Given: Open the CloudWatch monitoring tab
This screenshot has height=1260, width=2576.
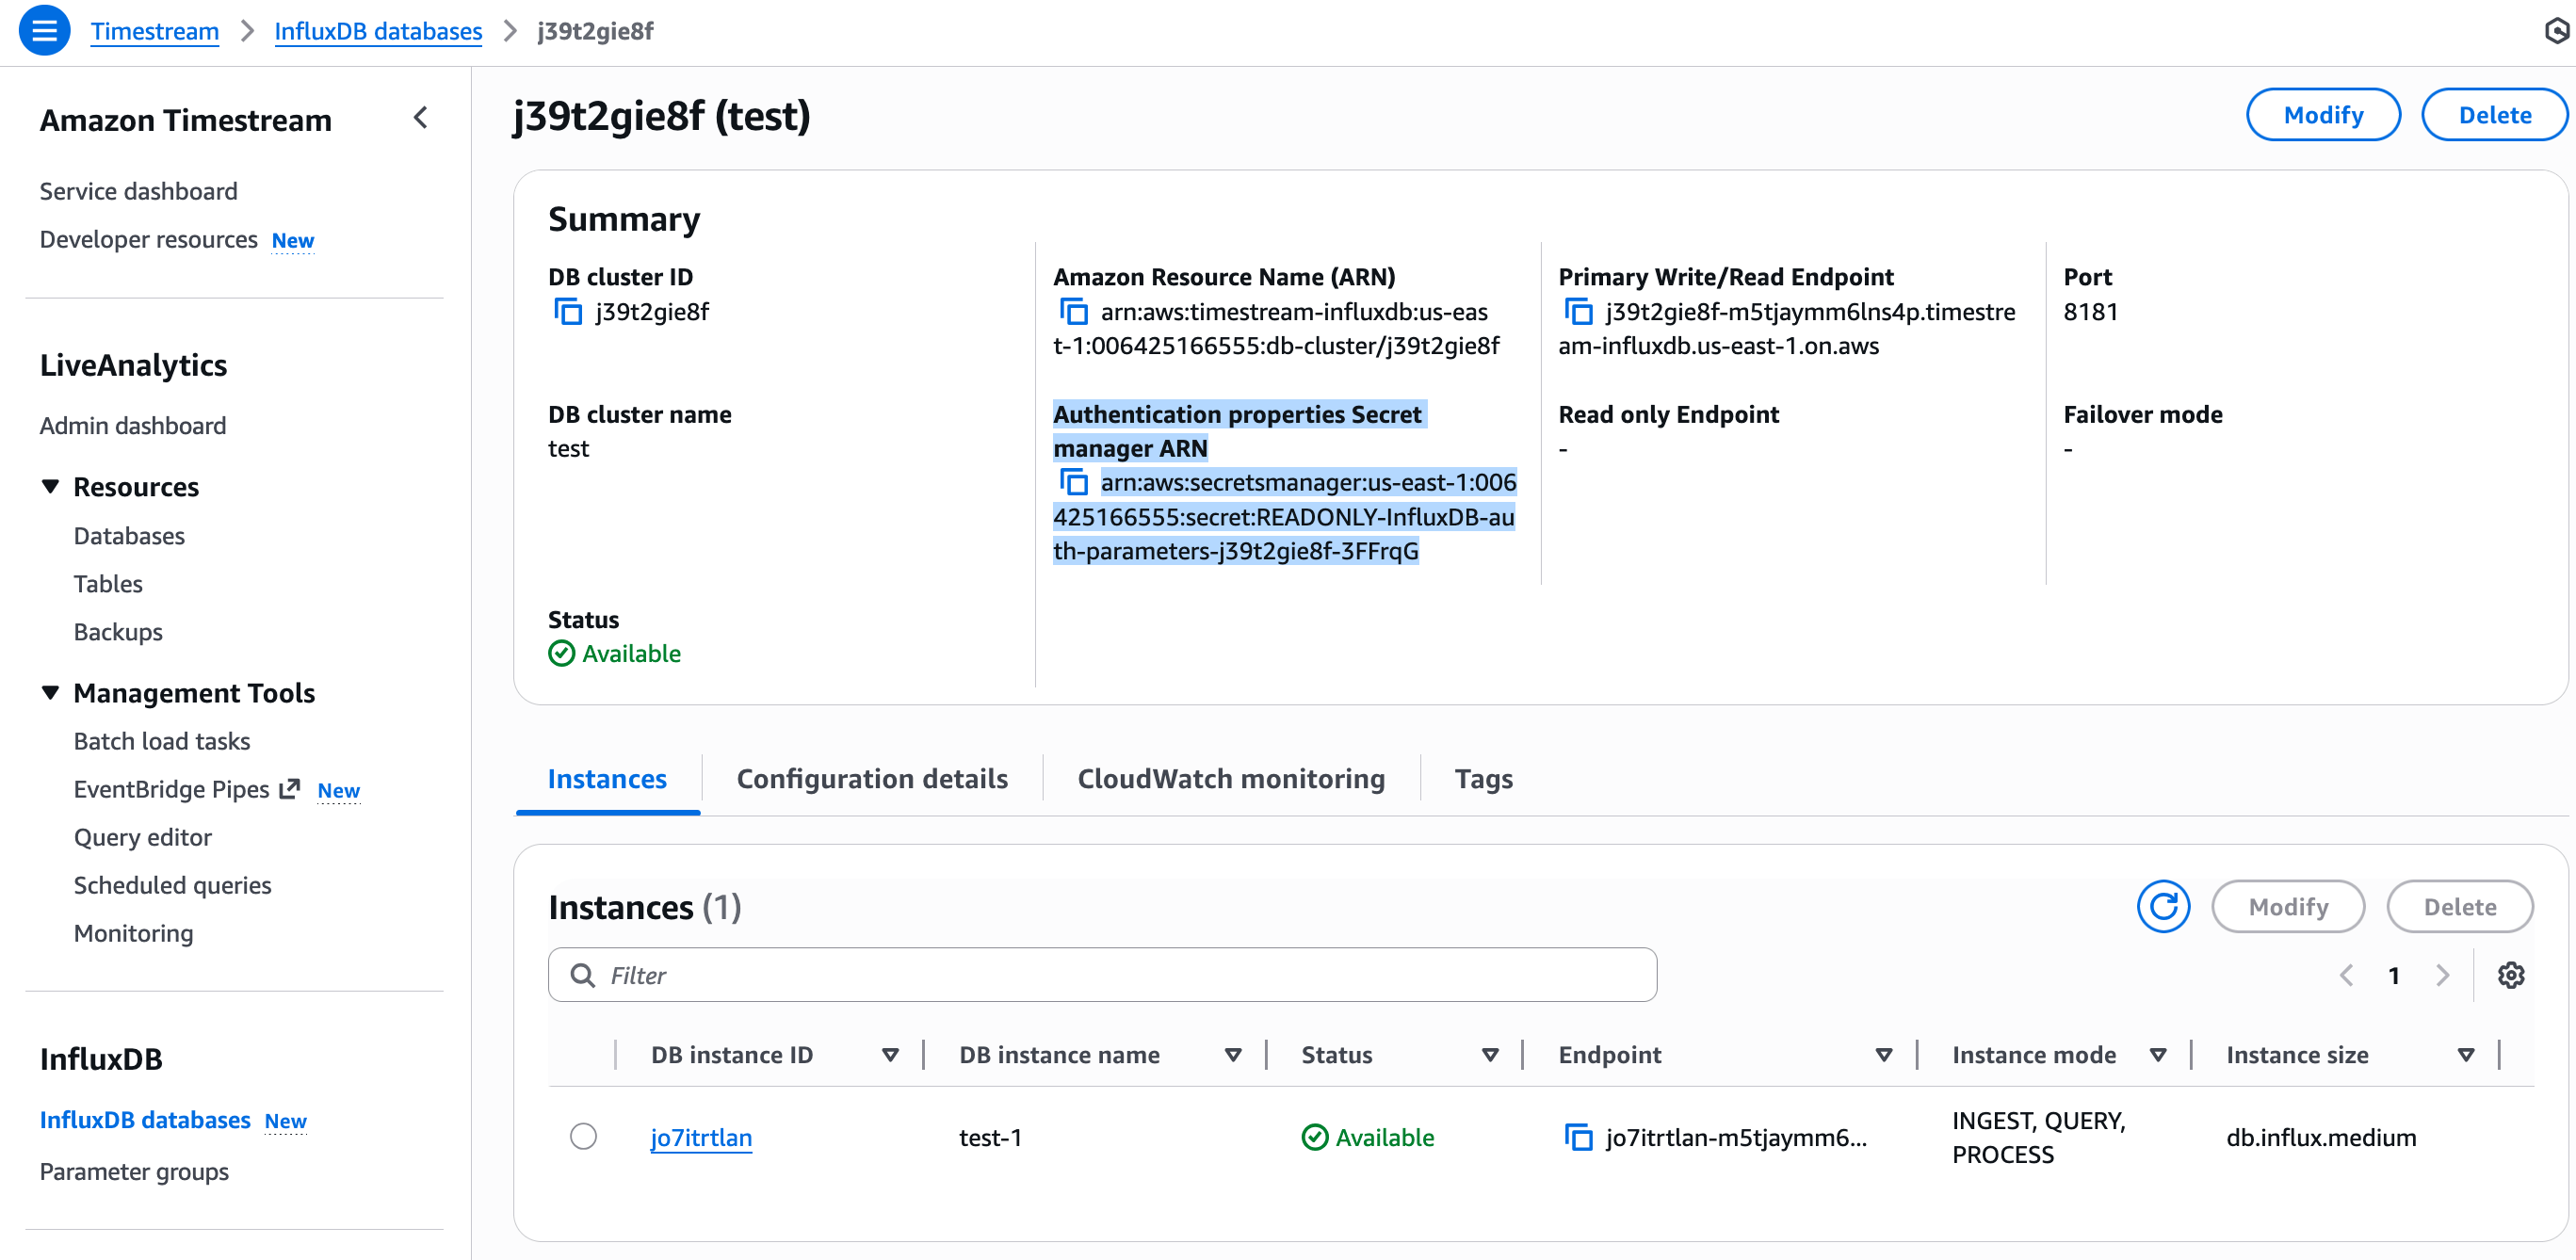Looking at the screenshot, I should point(1230,779).
